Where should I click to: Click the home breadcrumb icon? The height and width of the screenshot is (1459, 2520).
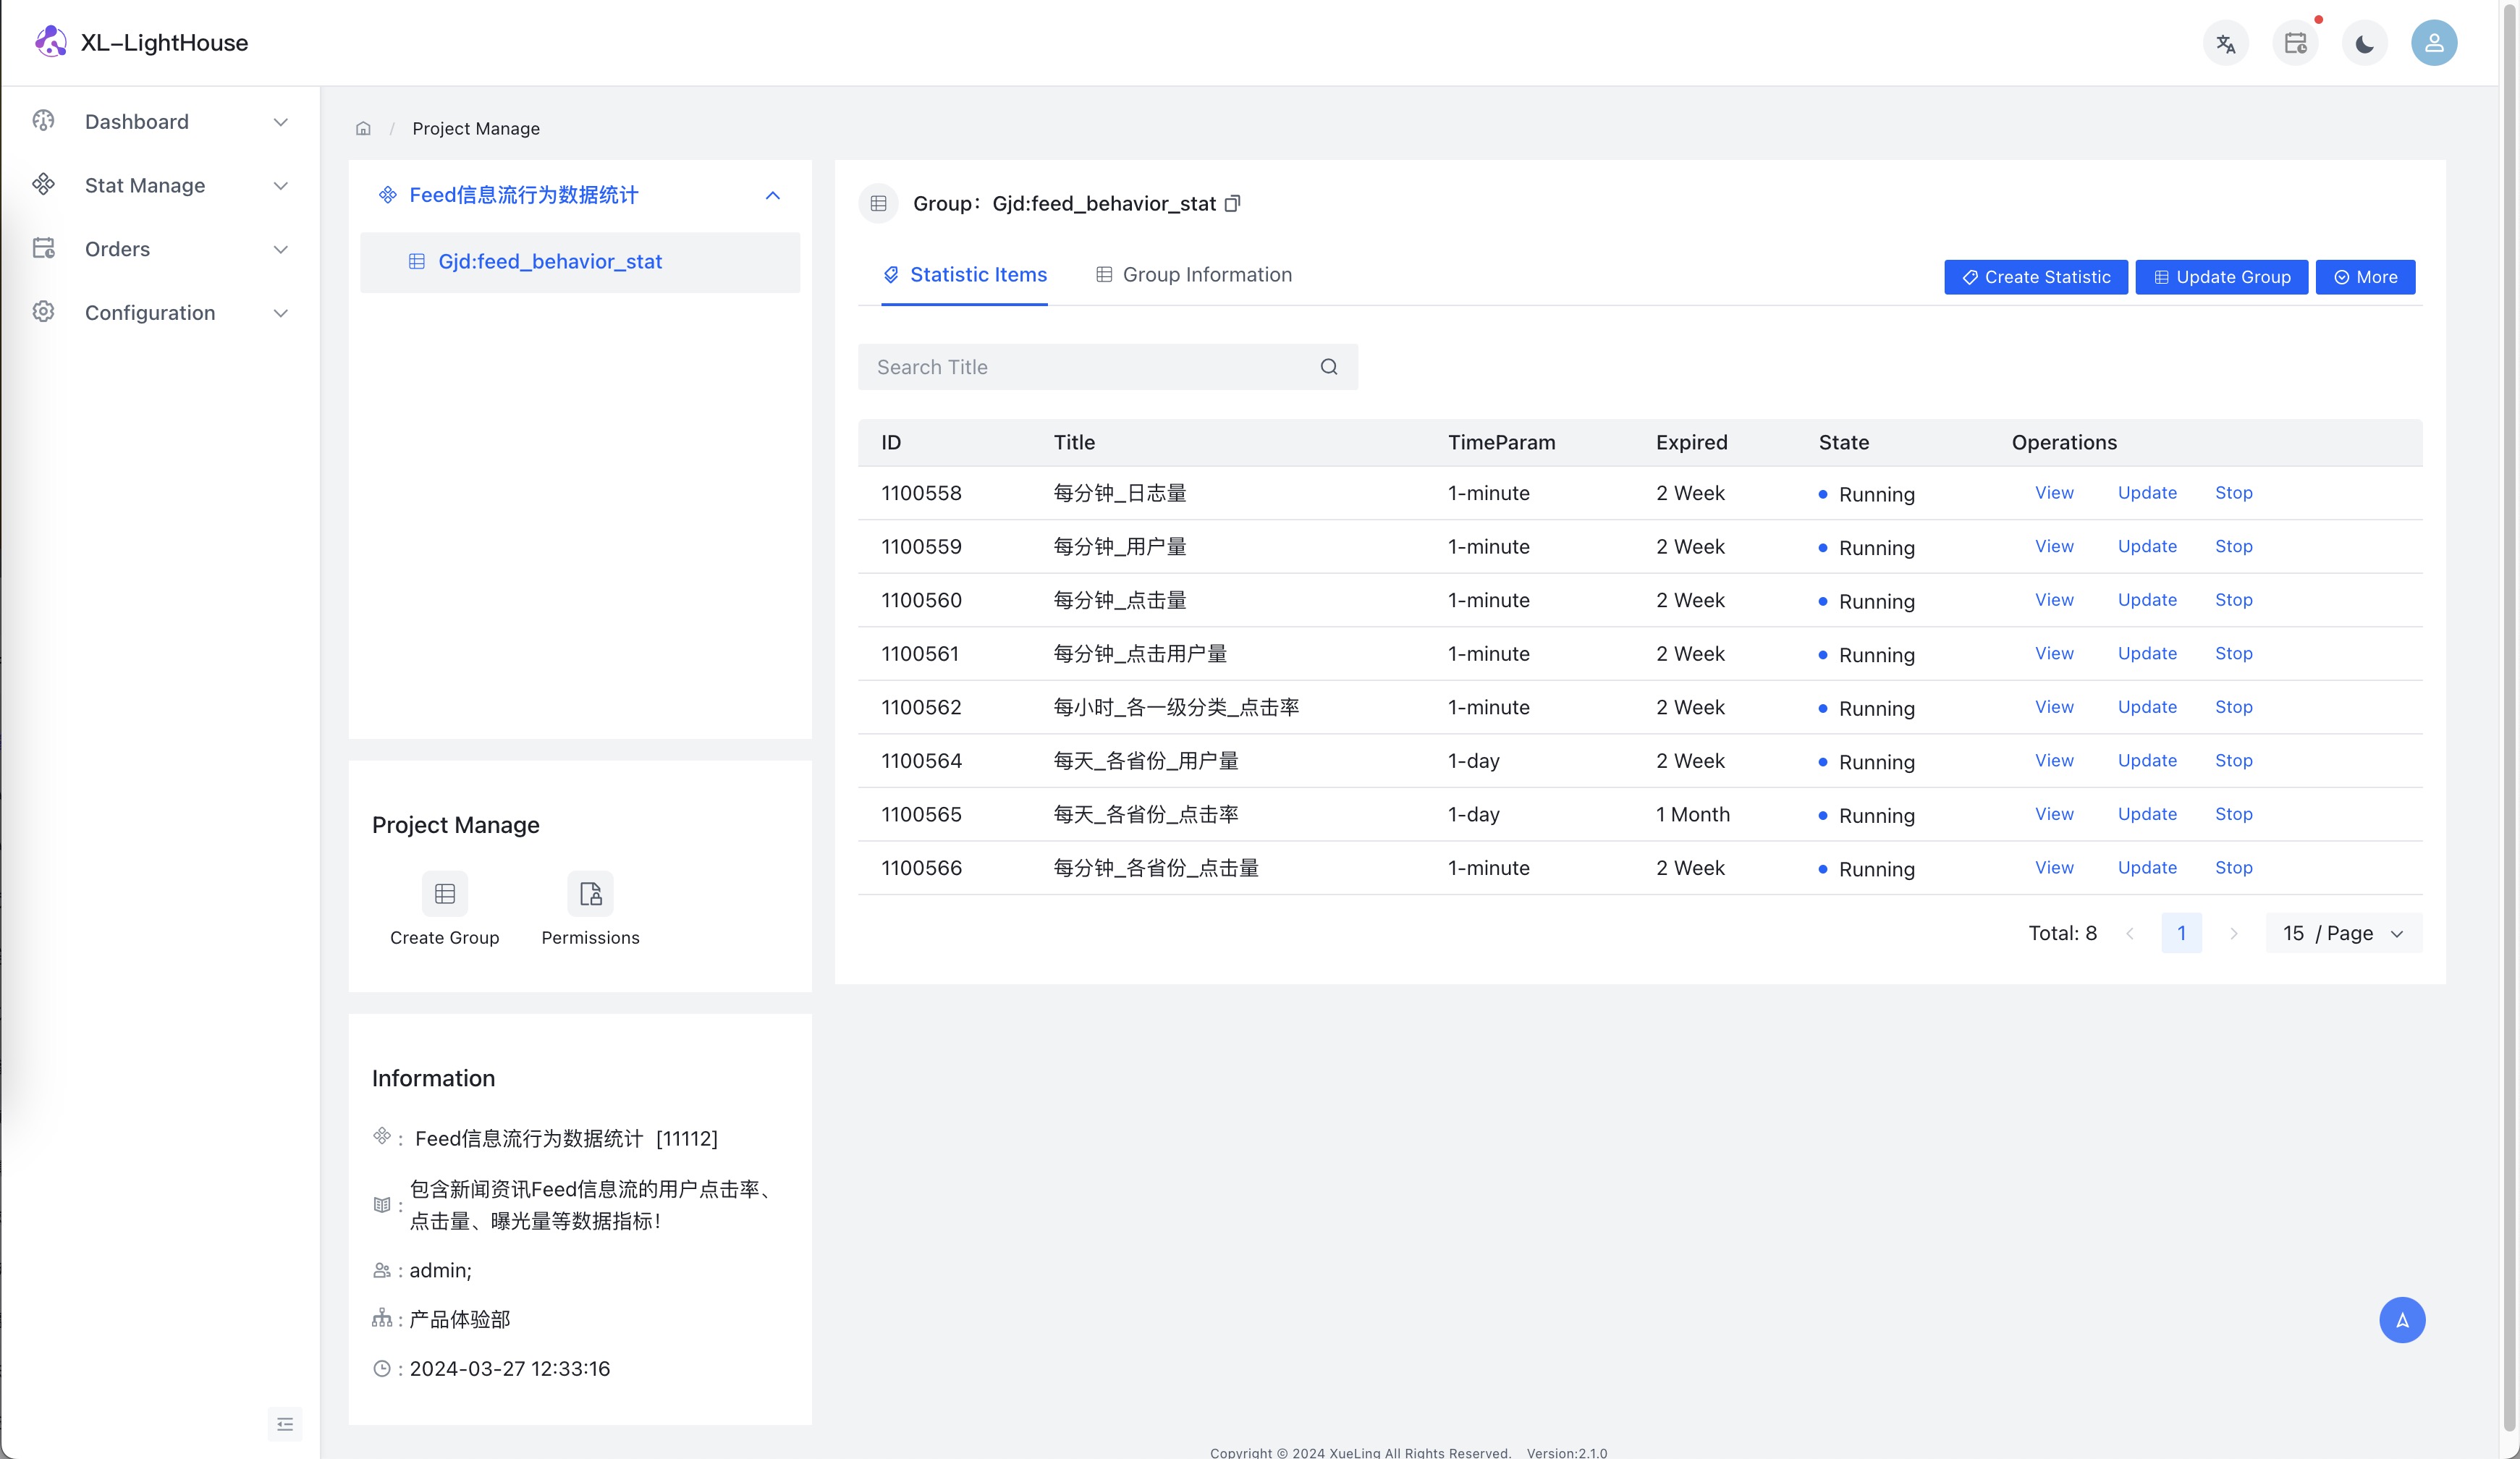(x=363, y=128)
